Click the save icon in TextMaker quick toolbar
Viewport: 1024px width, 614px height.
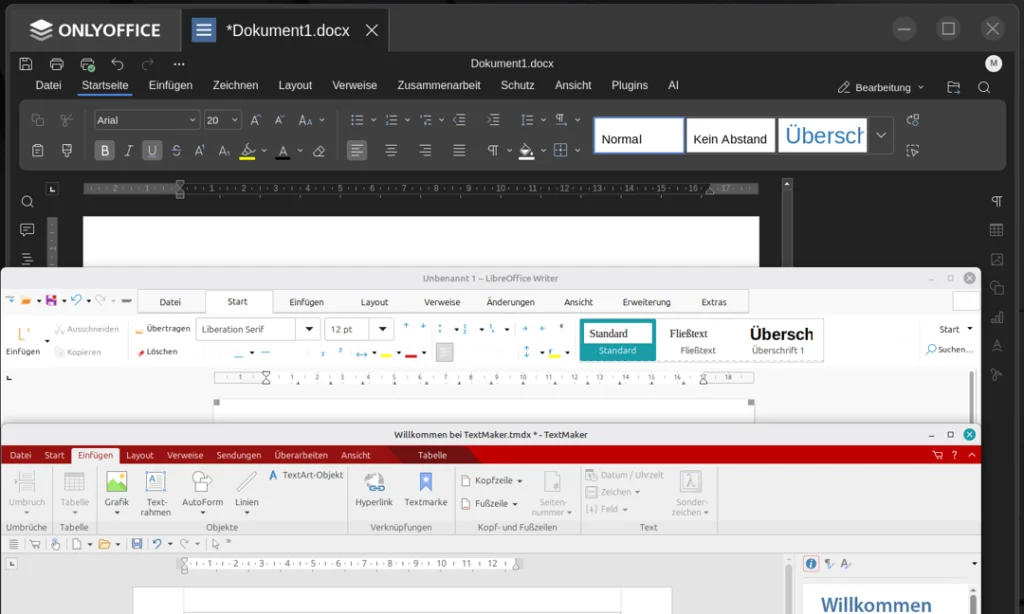tap(136, 543)
